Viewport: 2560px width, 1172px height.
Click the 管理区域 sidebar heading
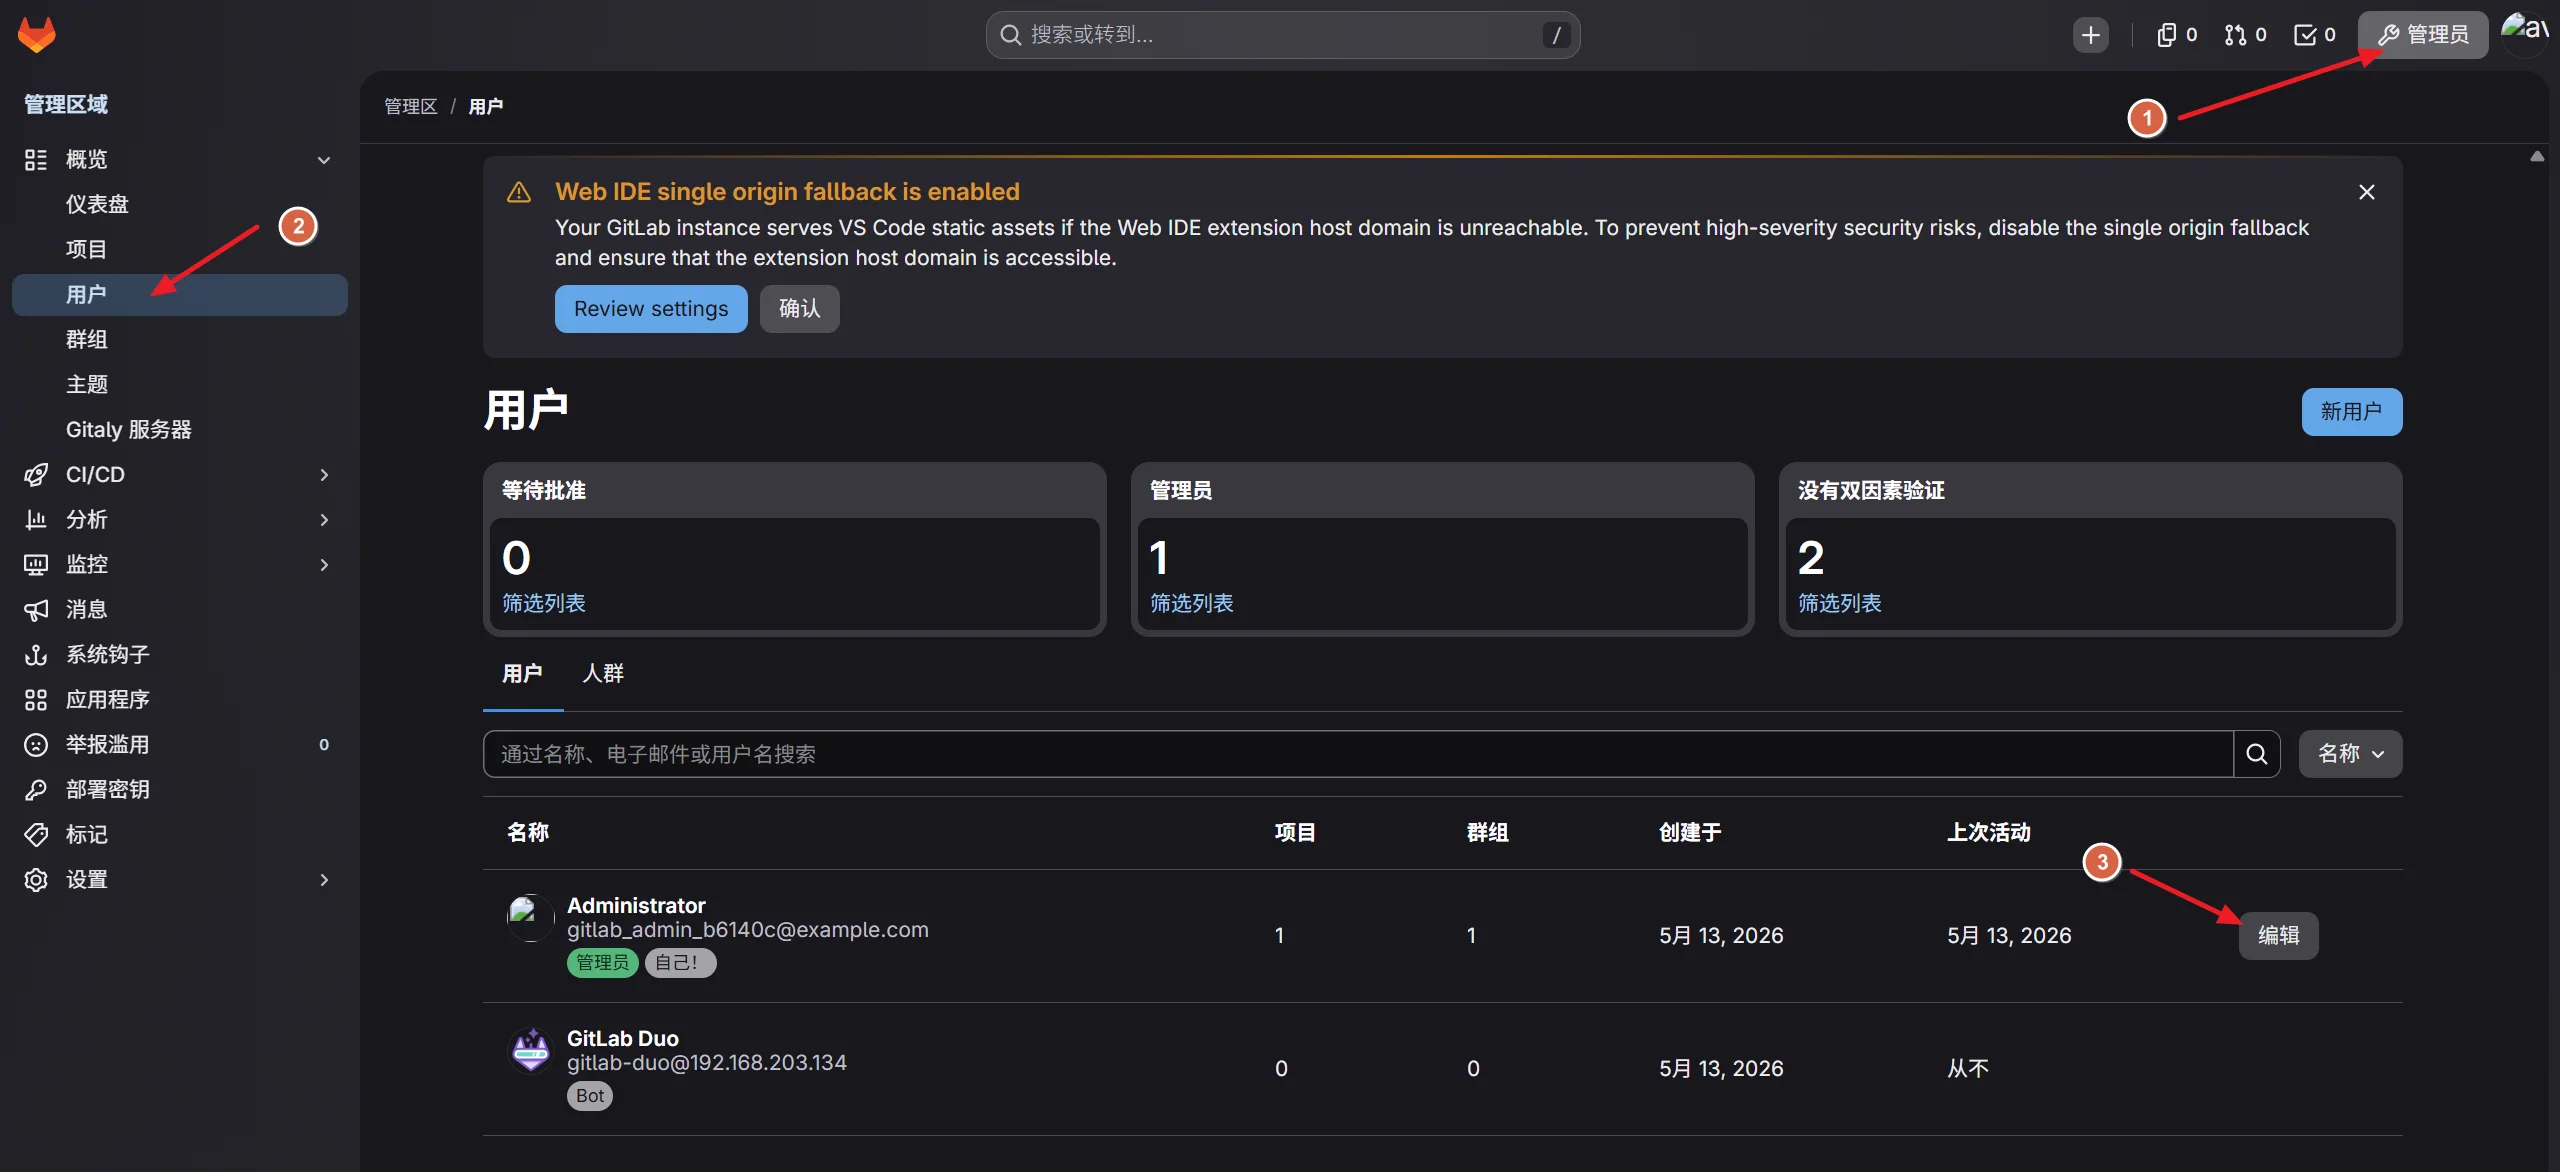(x=66, y=104)
